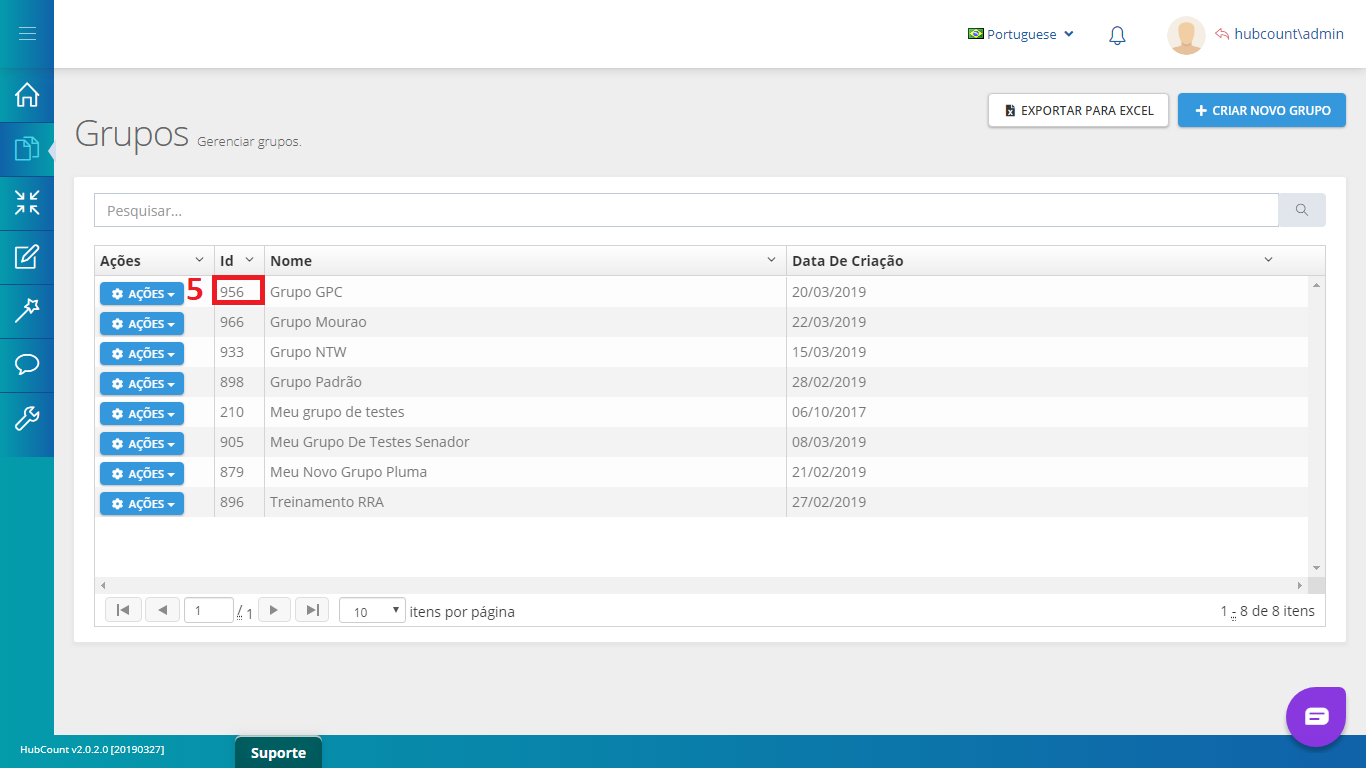Open the items per page dropdown

click(x=372, y=611)
